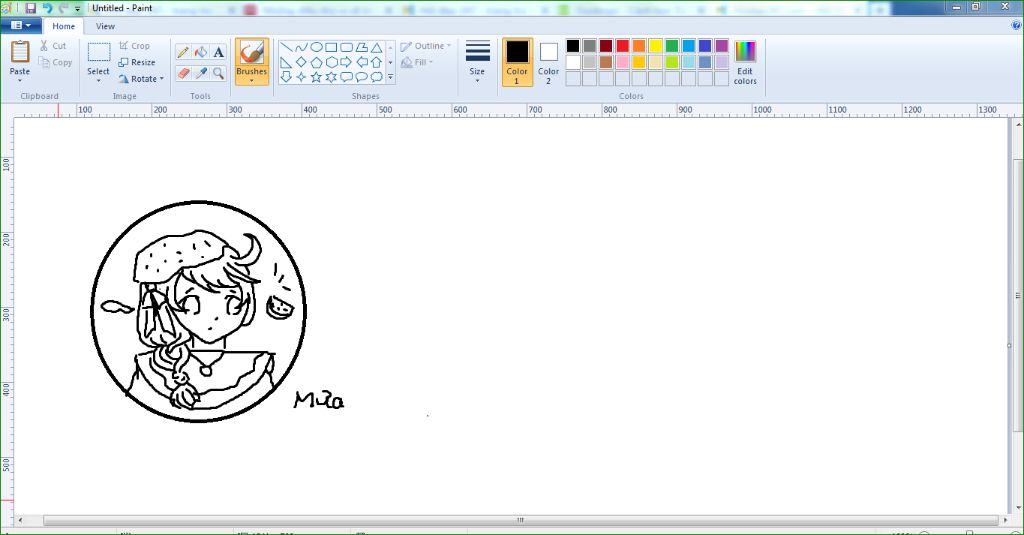Click the Paste clipboard icon

pos(20,52)
